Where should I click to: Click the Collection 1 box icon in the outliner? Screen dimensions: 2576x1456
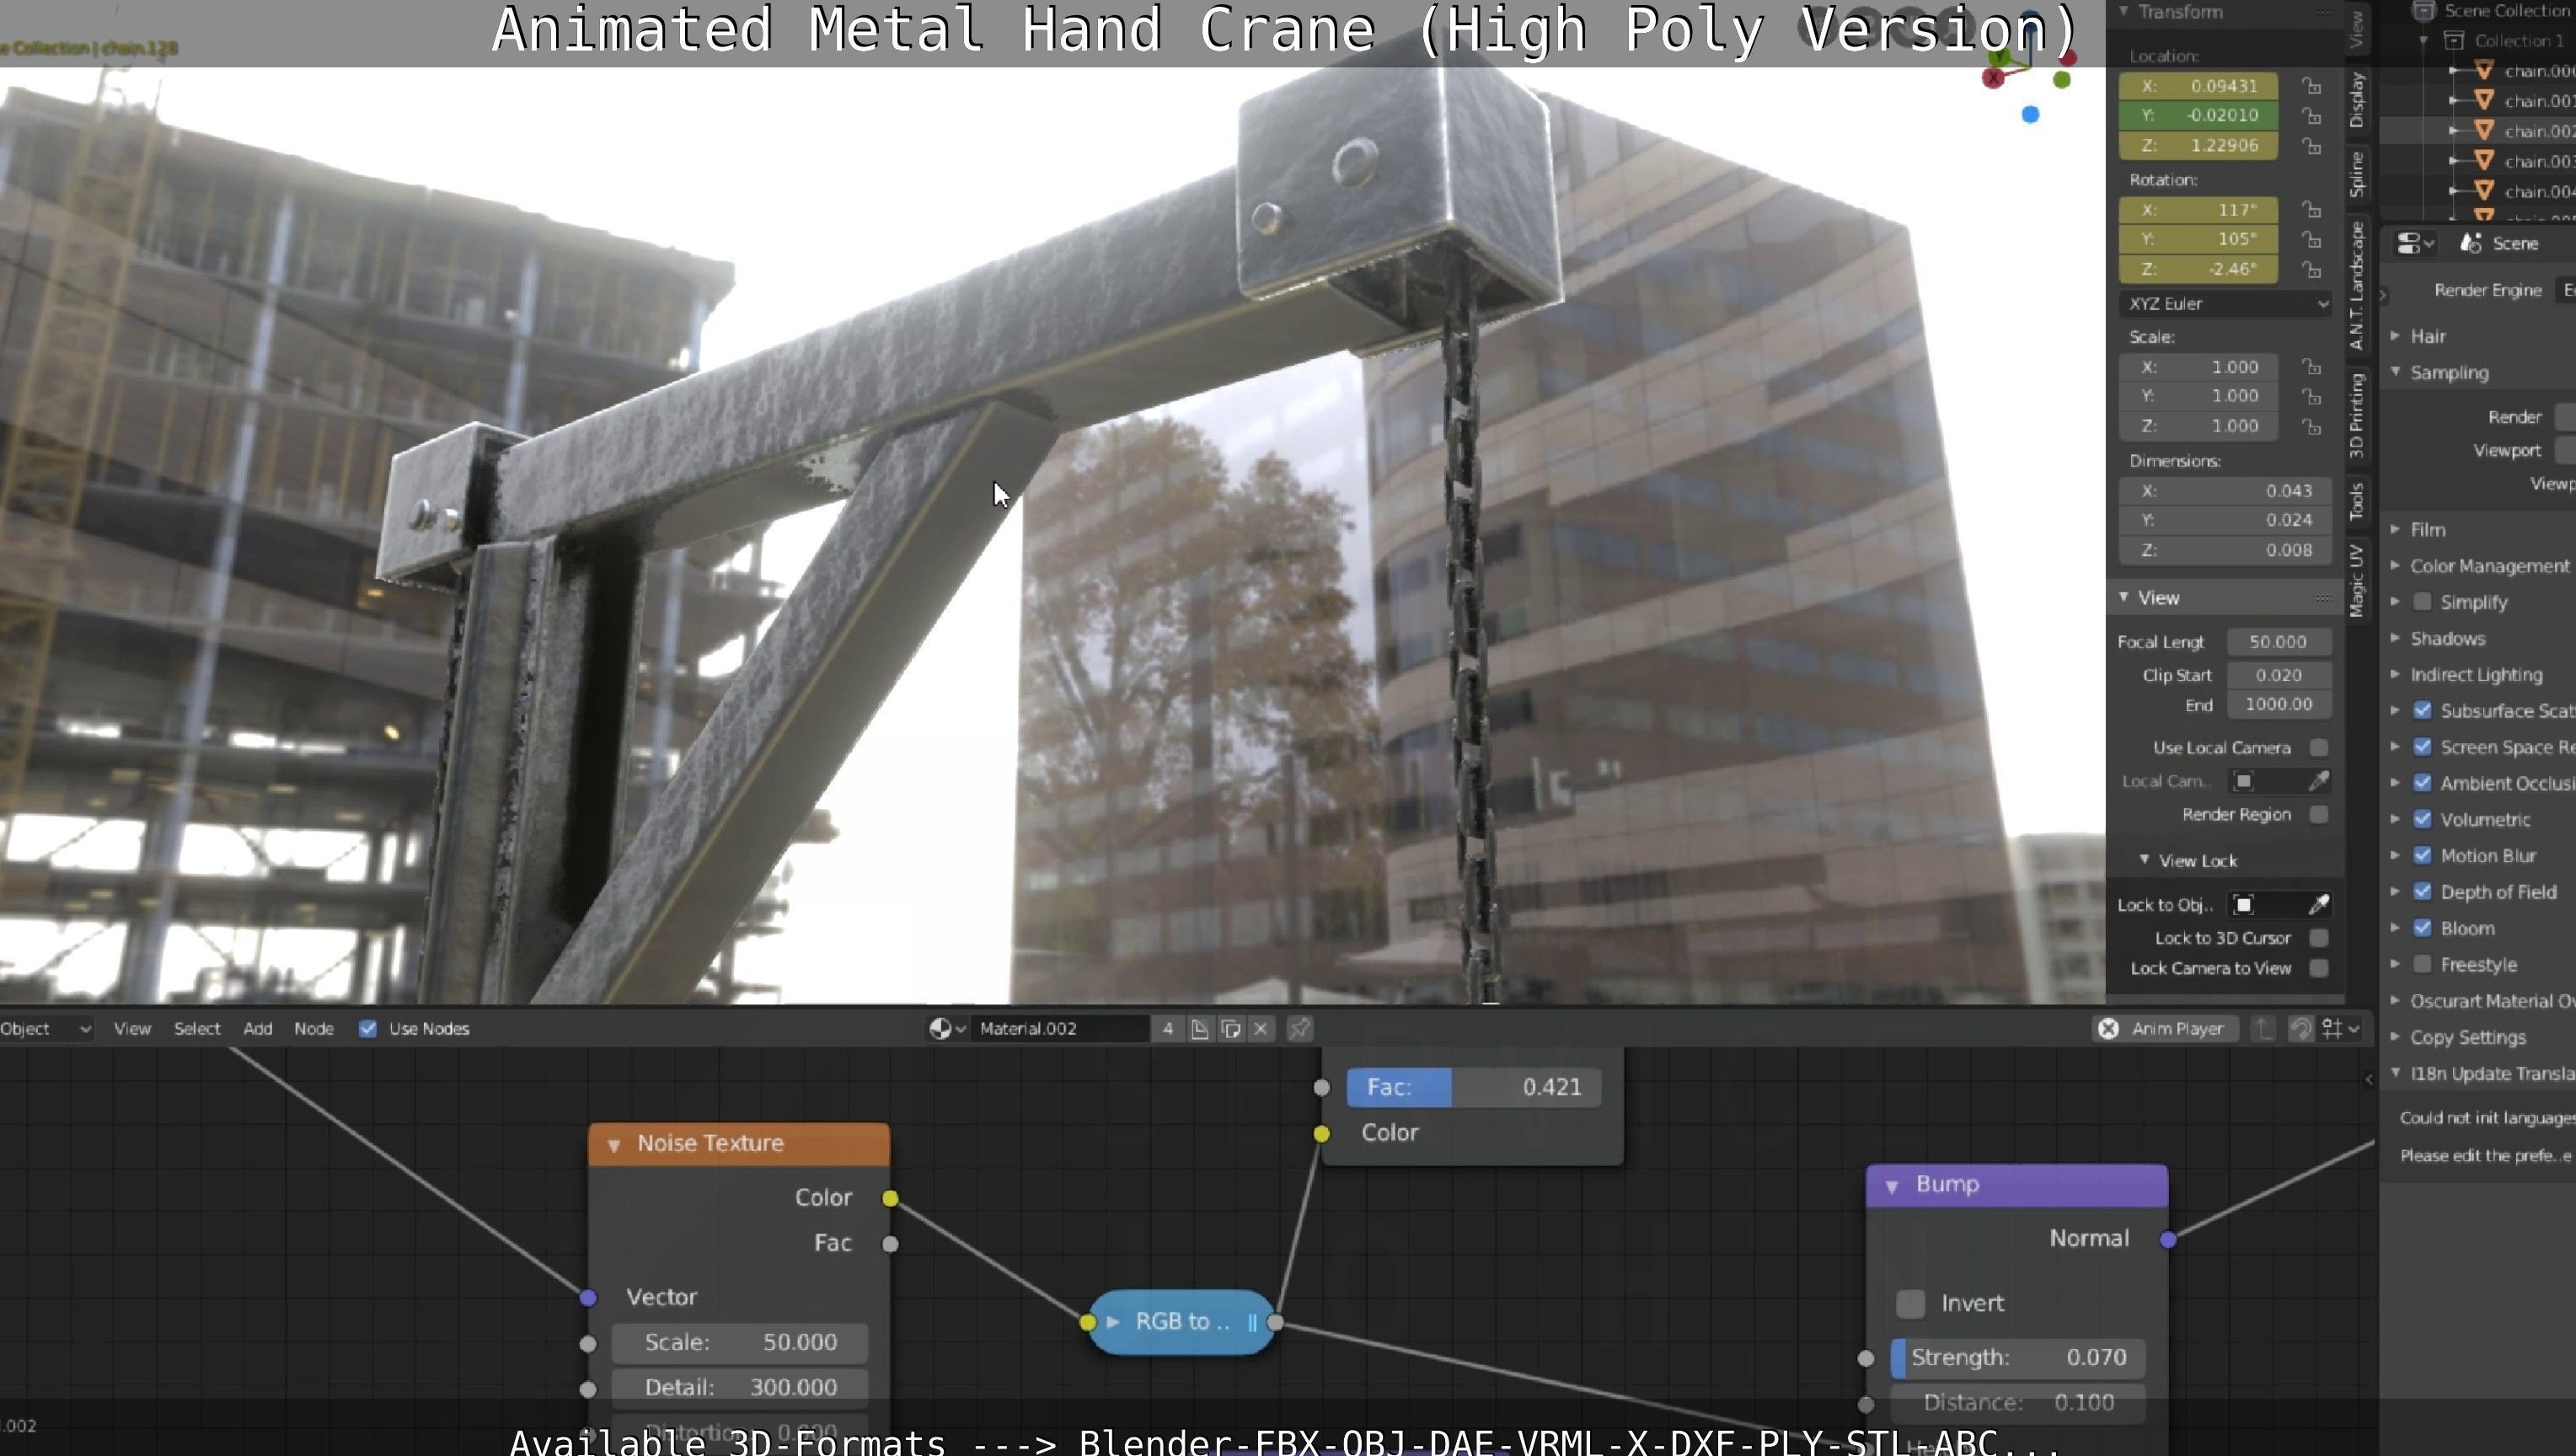pyautogui.click(x=2454, y=40)
